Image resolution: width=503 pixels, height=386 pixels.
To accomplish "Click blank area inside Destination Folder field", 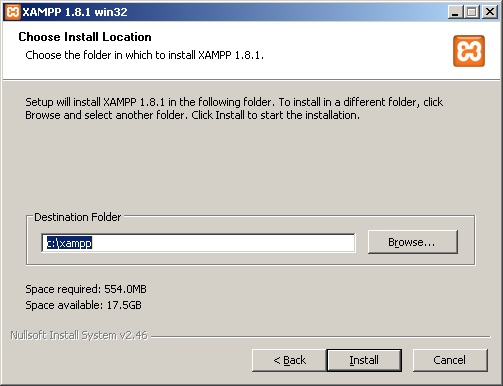I will pyautogui.click(x=223, y=243).
